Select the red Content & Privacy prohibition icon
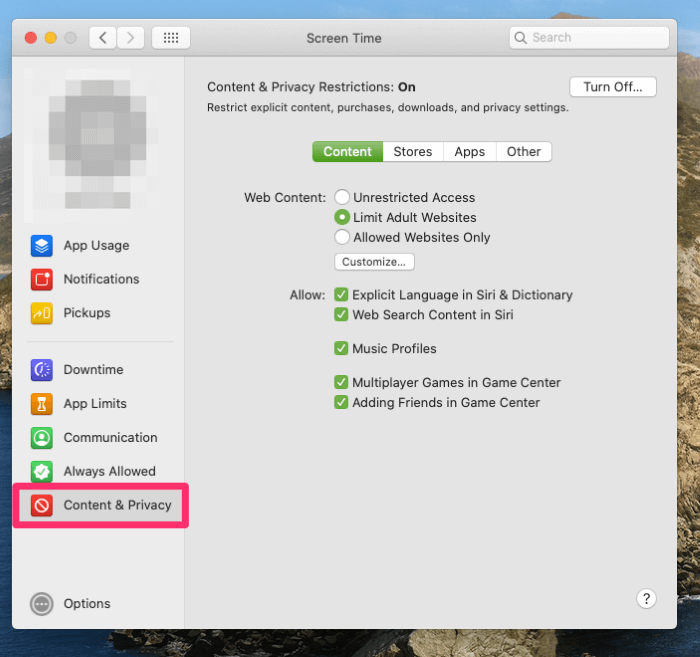 [x=42, y=506]
